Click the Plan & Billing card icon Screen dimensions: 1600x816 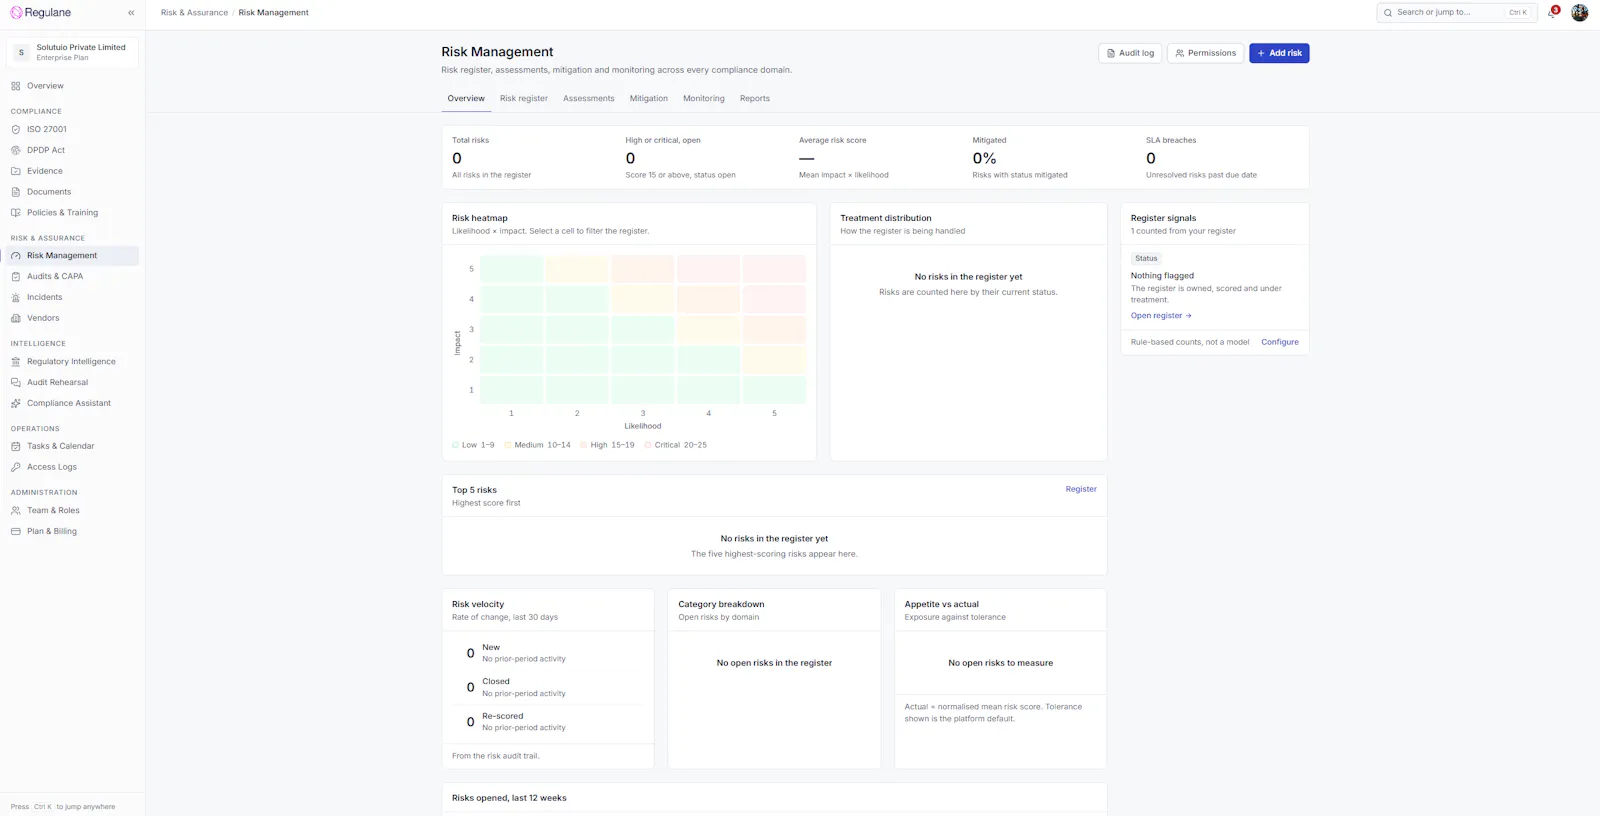coord(16,532)
